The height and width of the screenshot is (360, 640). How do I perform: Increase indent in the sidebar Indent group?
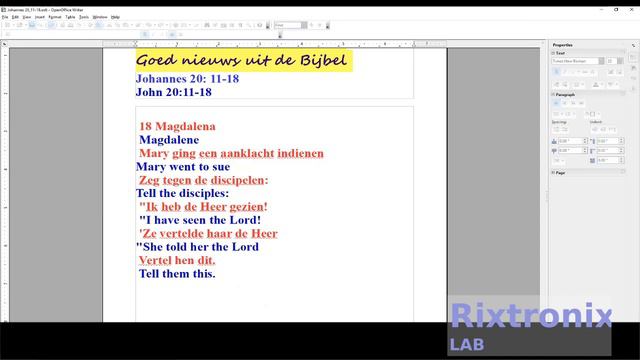click(594, 130)
